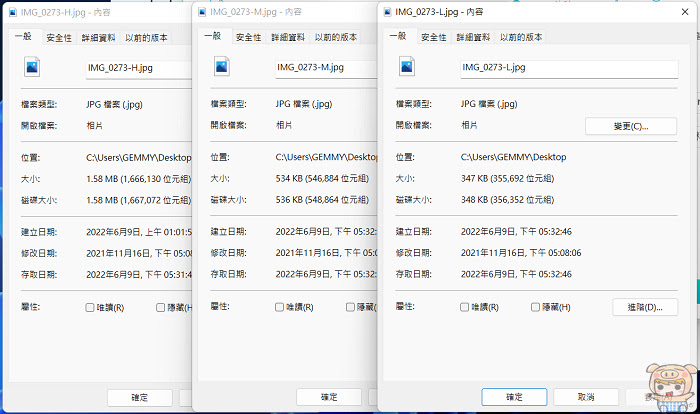Click 取消 in IMG_0273-L.jpg window

point(586,397)
